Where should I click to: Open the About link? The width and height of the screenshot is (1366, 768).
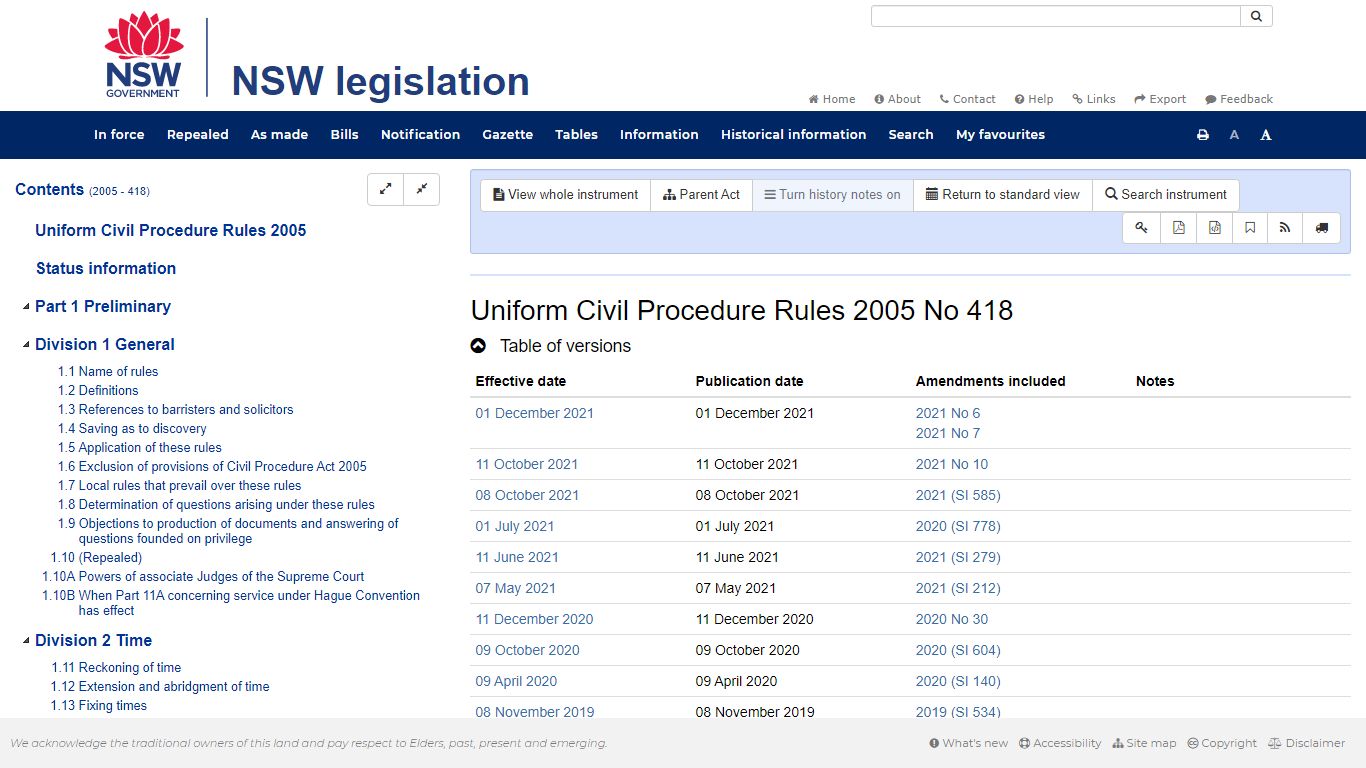897,99
